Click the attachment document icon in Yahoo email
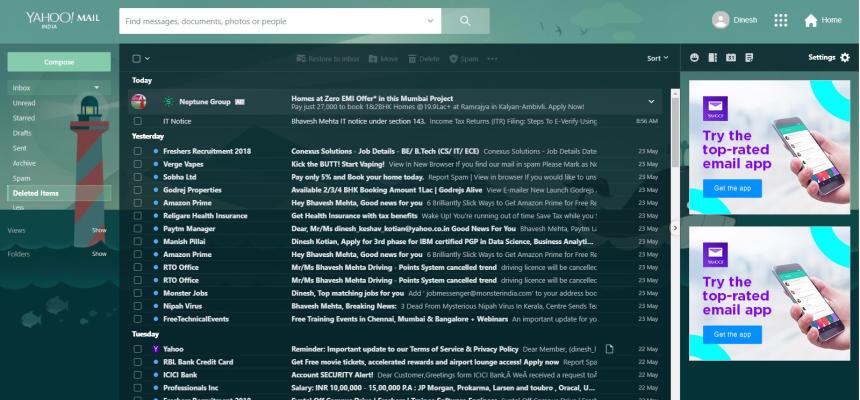This screenshot has width=860, height=400. [x=609, y=349]
